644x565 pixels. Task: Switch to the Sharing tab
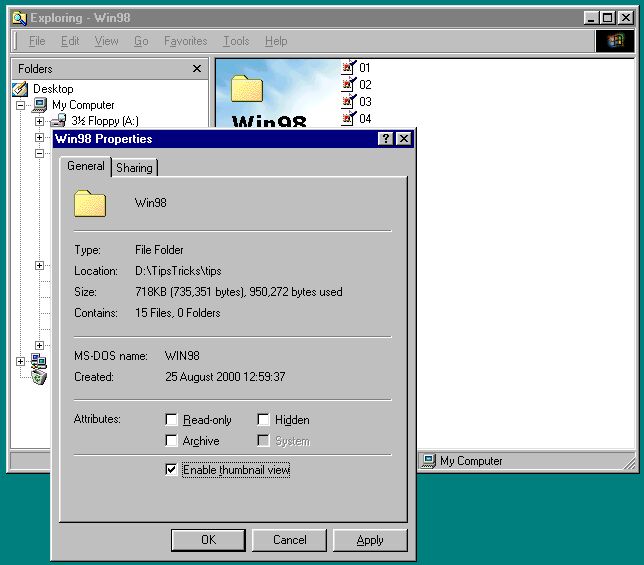pyautogui.click(x=134, y=168)
